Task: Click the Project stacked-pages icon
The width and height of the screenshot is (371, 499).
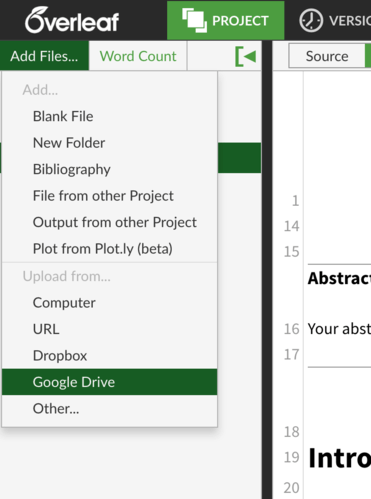Action: (x=194, y=20)
